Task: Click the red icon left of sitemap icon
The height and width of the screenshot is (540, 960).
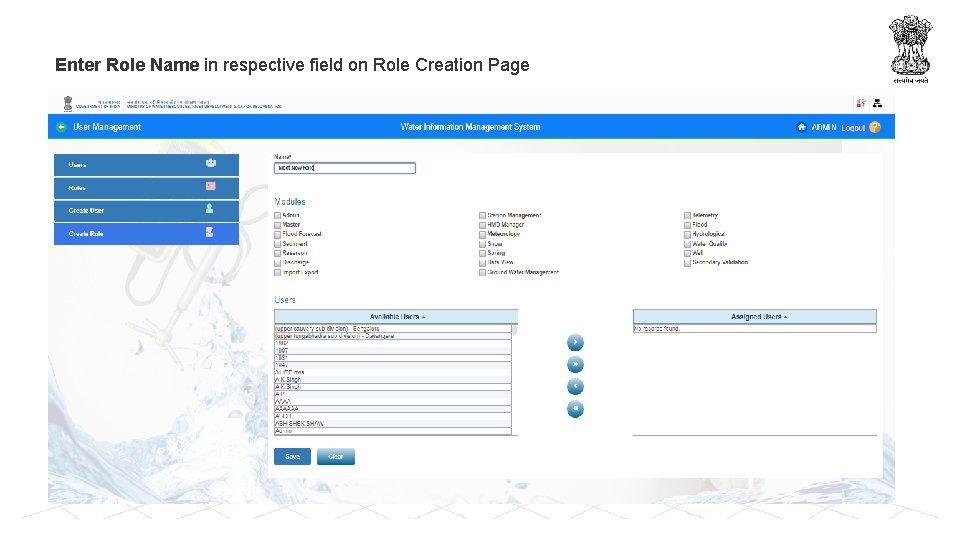Action: pyautogui.click(x=861, y=103)
